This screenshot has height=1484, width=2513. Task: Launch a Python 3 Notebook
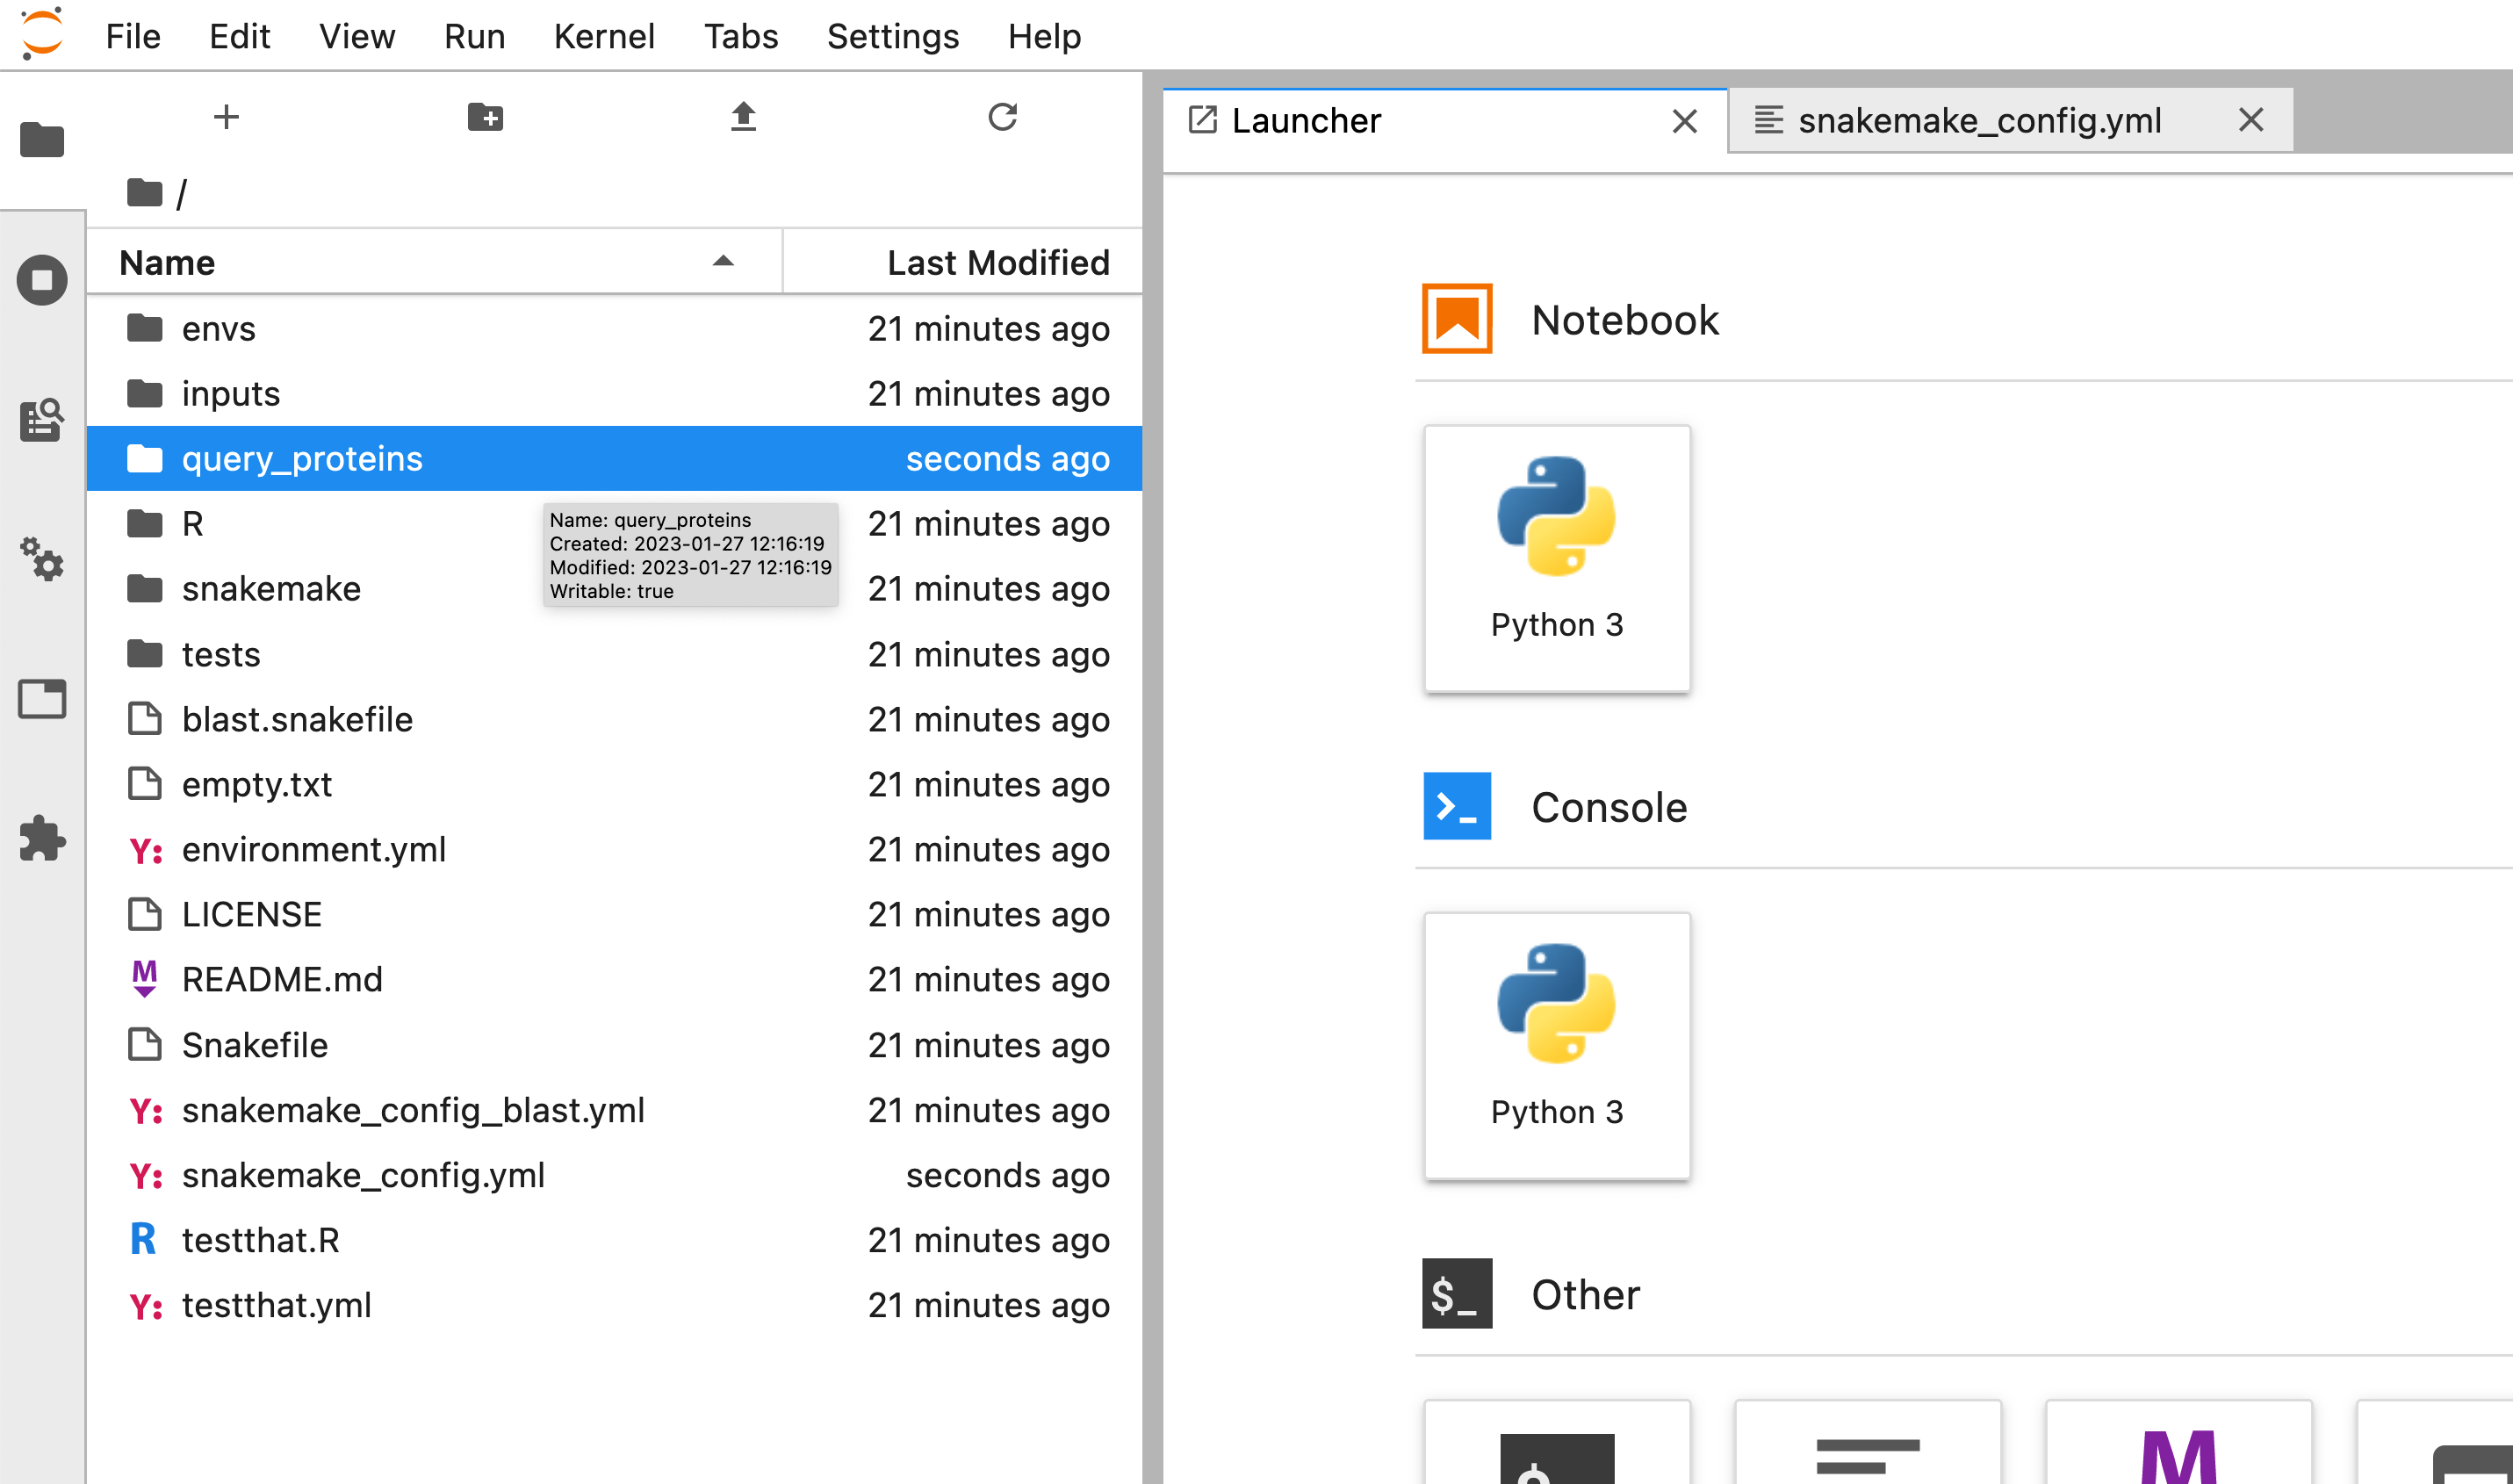1556,557
